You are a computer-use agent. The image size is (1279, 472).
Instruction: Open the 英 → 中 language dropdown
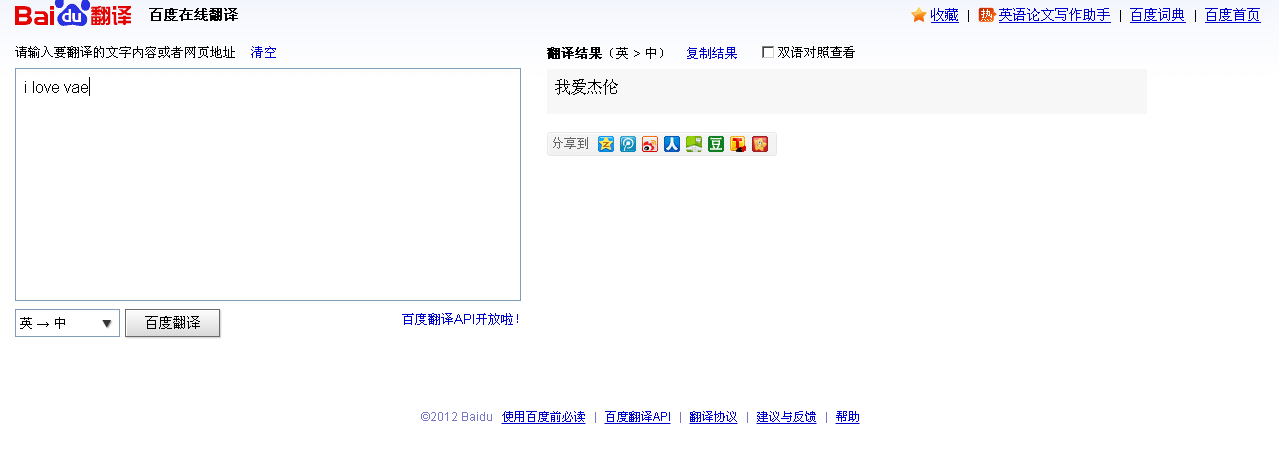click(67, 323)
